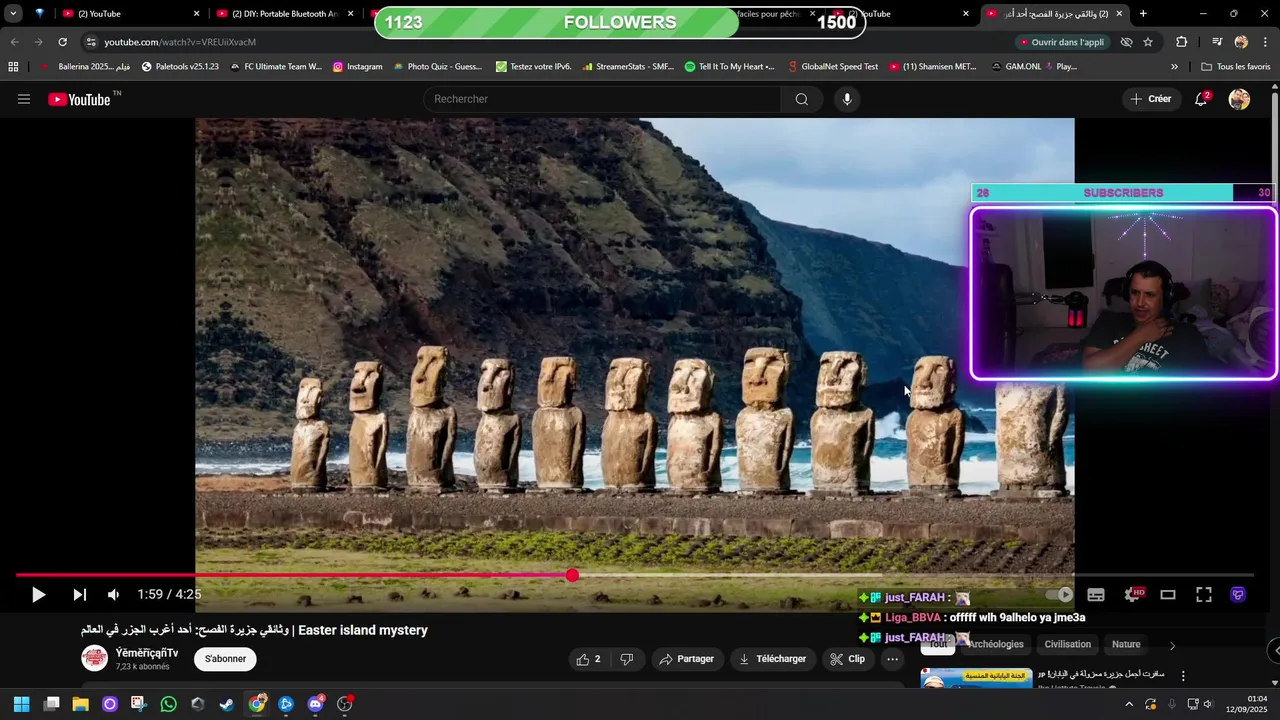Open Chrome three-dot menu
The height and width of the screenshot is (720, 1280).
click(x=1266, y=42)
